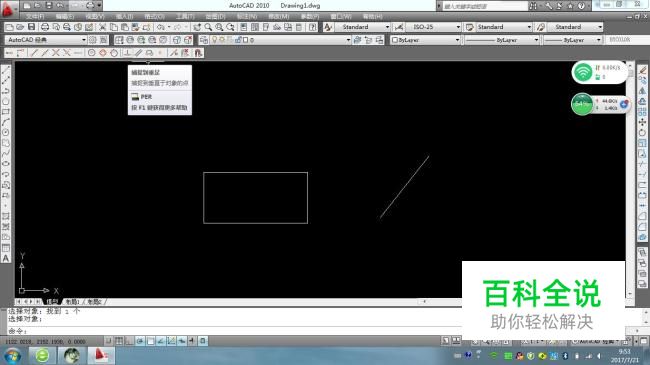
Task: Toggle Snap Mode in status bar
Action: click(x=109, y=341)
